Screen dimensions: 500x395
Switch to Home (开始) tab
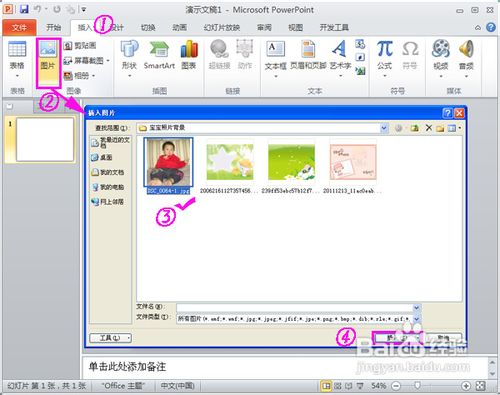pos(53,28)
